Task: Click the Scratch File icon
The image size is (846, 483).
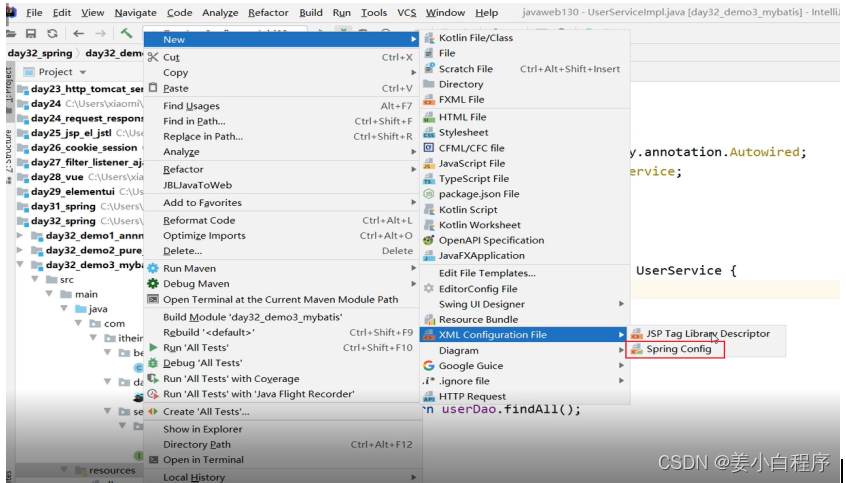Action: [x=429, y=69]
